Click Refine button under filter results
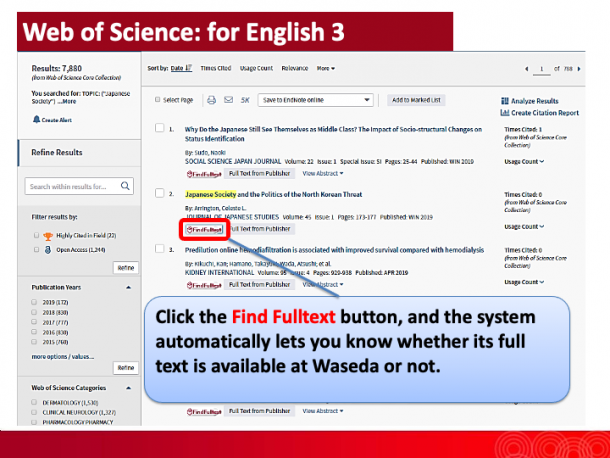Viewport: 610px width, 458px height. coord(126,268)
